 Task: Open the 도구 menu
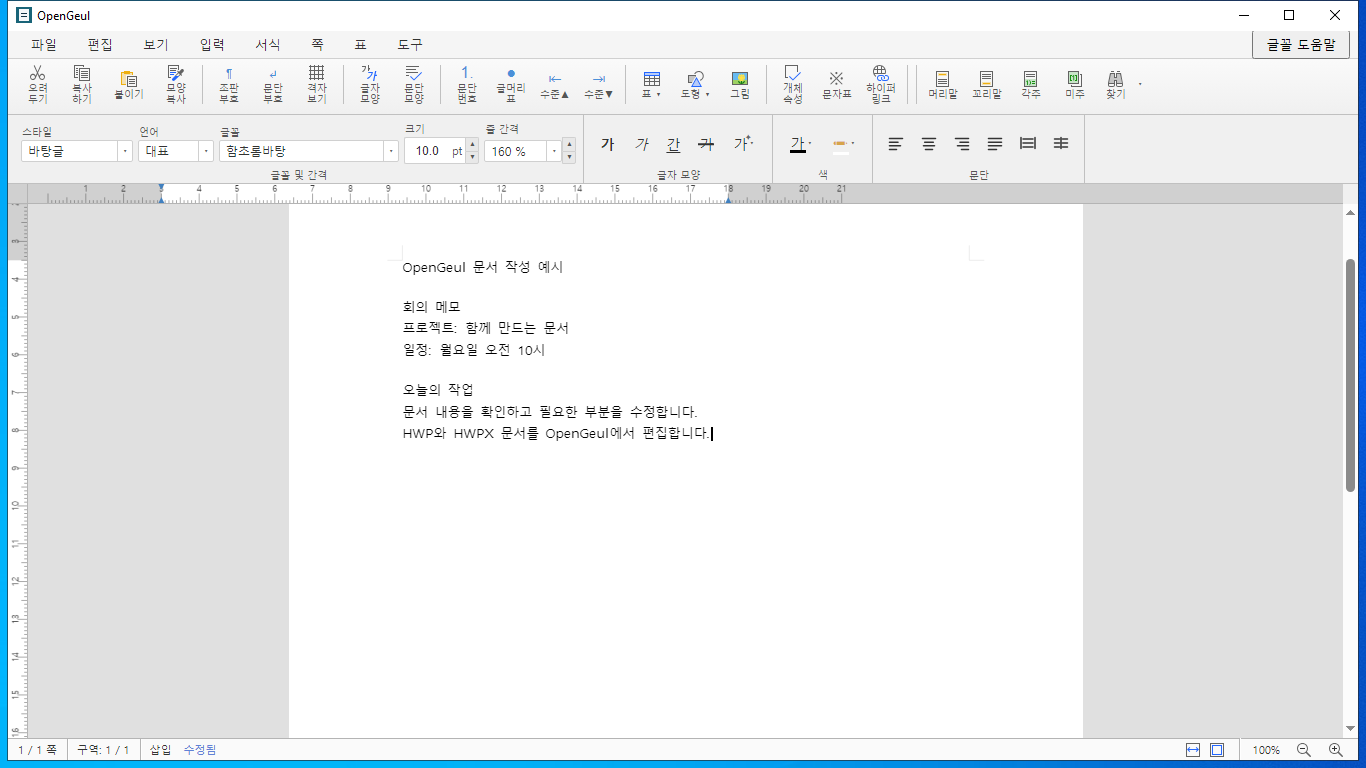click(410, 45)
